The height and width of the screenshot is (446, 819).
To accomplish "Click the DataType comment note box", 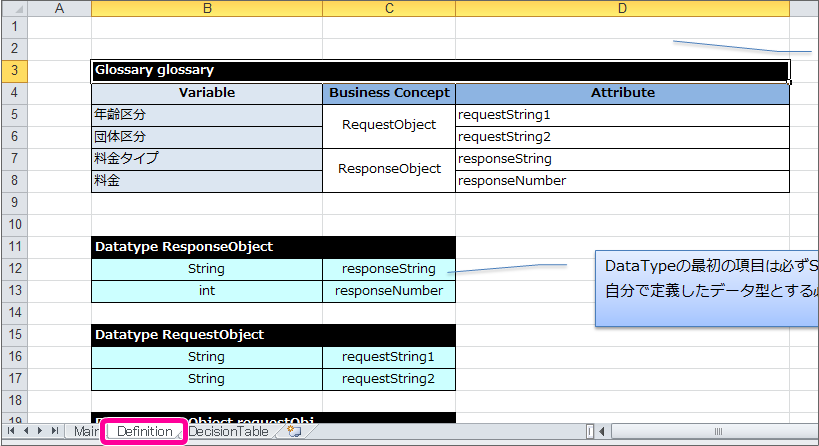I will (x=708, y=288).
